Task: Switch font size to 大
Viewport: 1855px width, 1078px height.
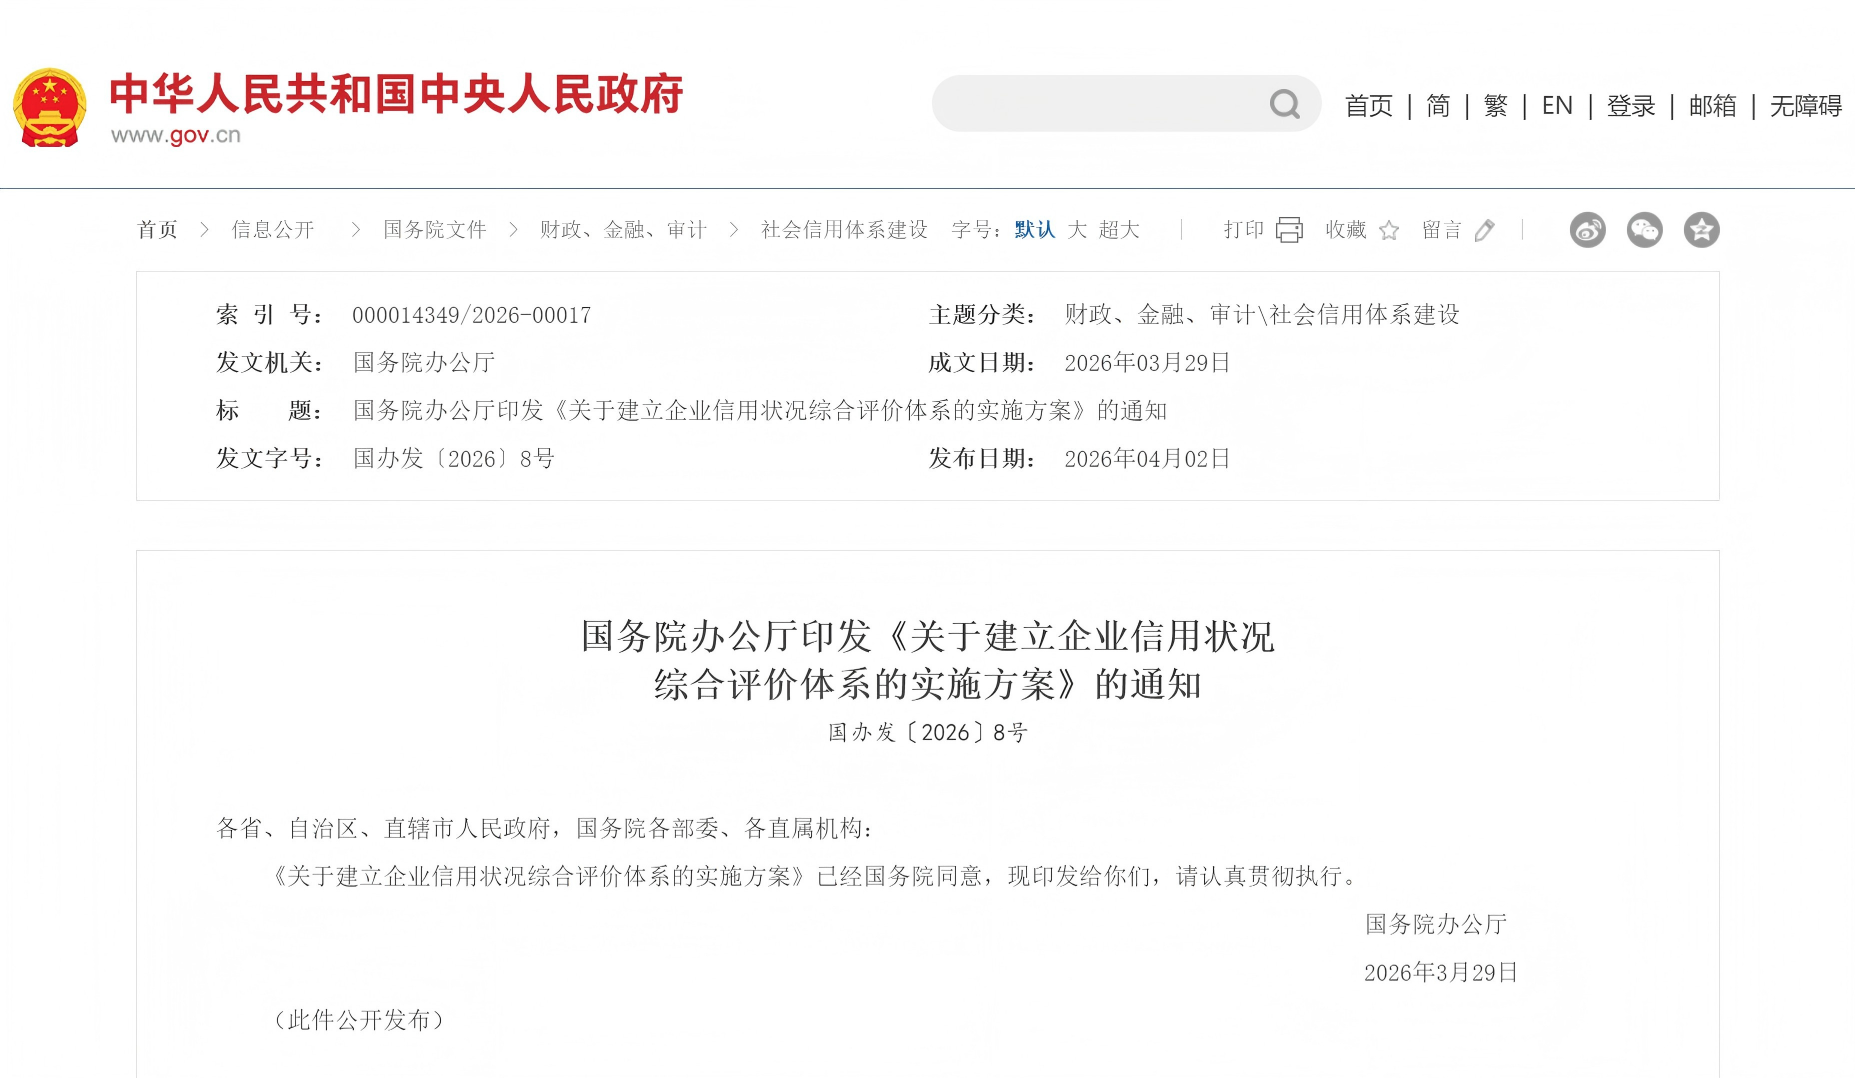Action: tap(1077, 229)
